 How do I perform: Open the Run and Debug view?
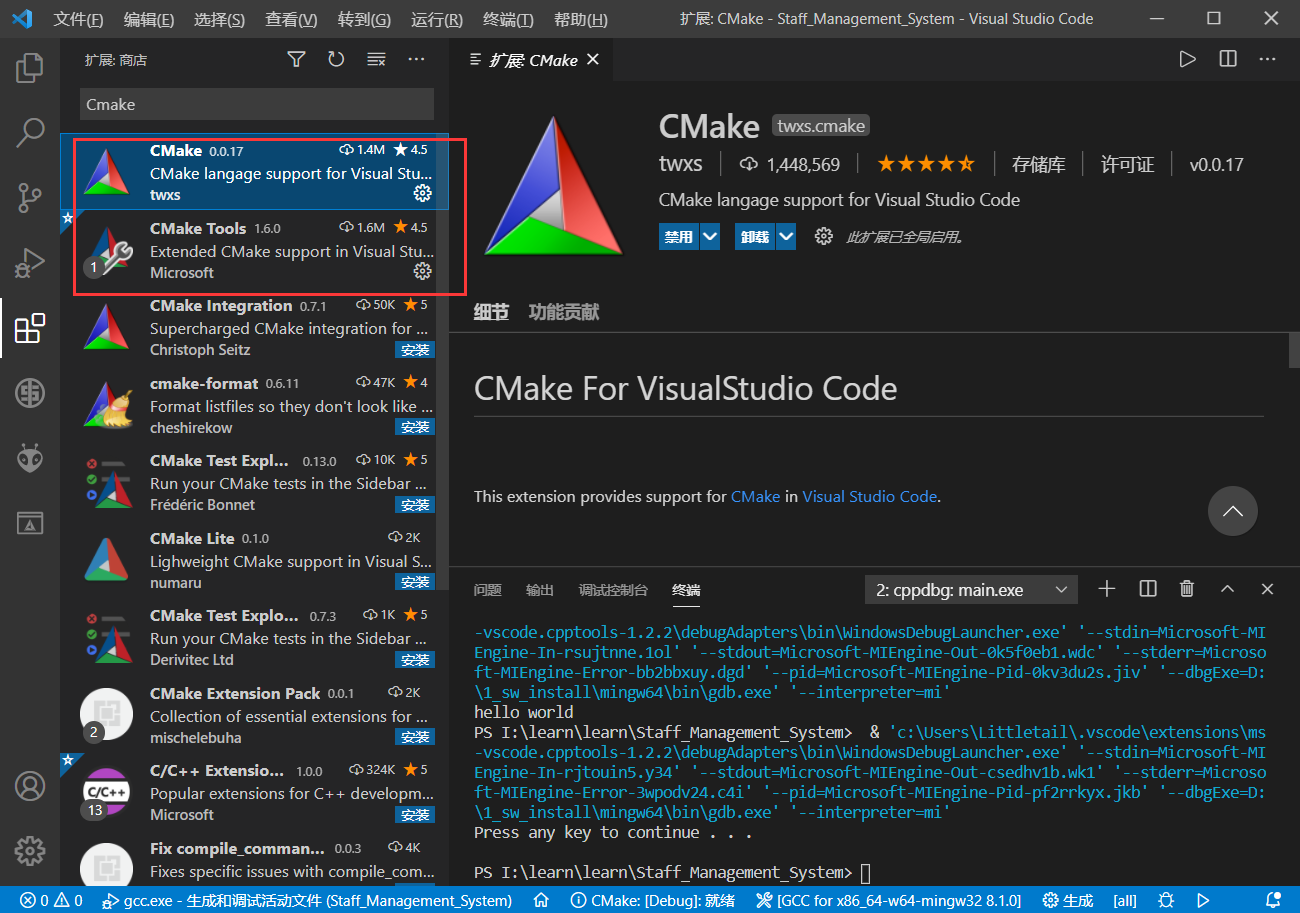click(x=30, y=263)
